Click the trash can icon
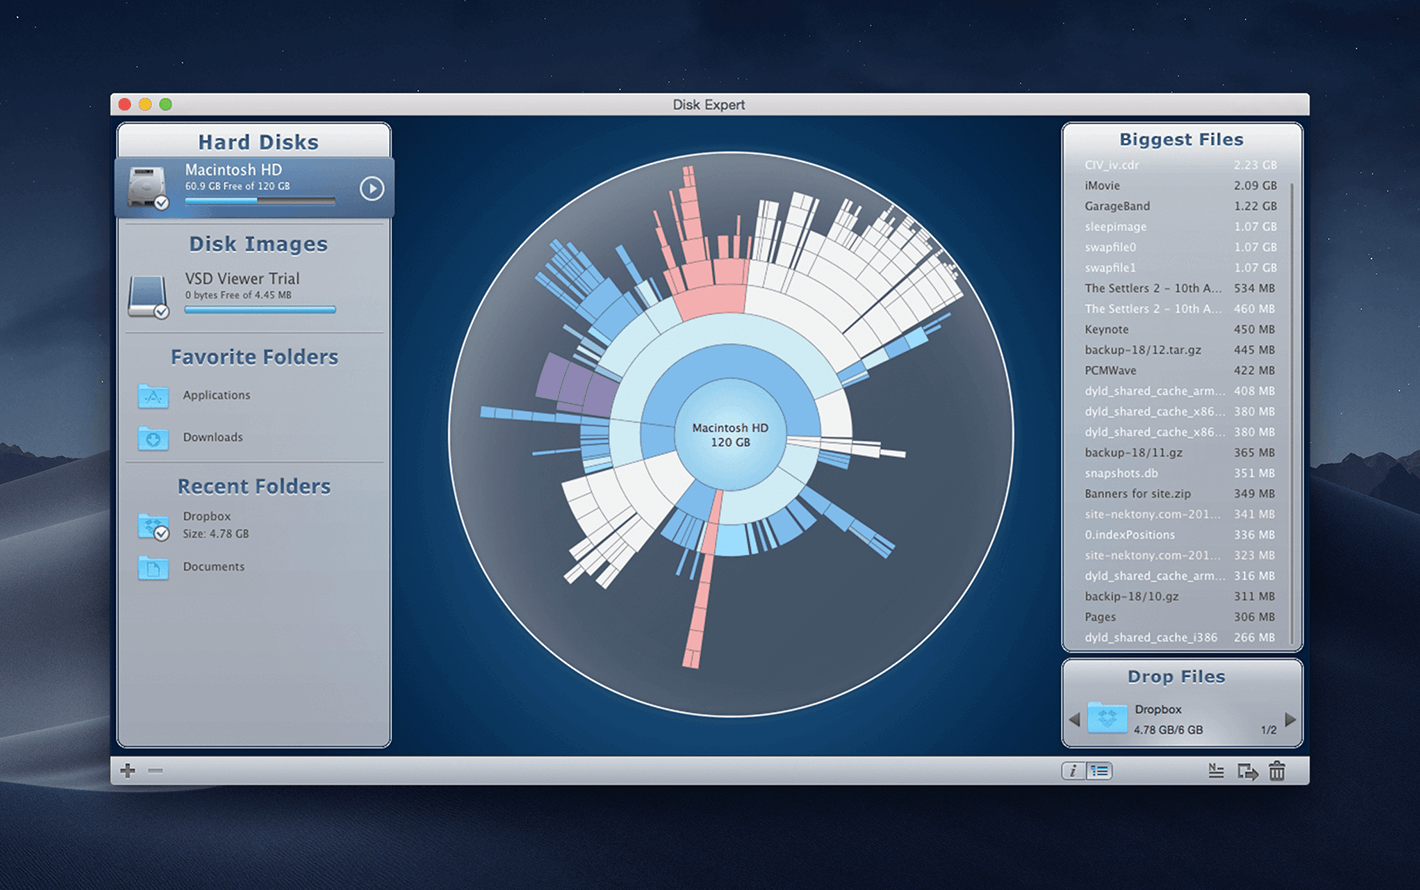 [x=1277, y=770]
